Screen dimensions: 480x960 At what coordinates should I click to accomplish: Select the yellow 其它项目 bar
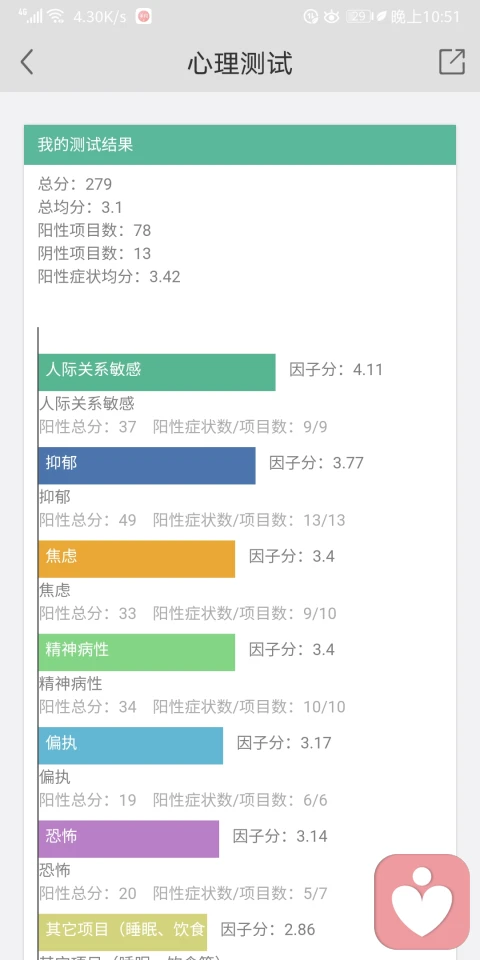(122, 932)
